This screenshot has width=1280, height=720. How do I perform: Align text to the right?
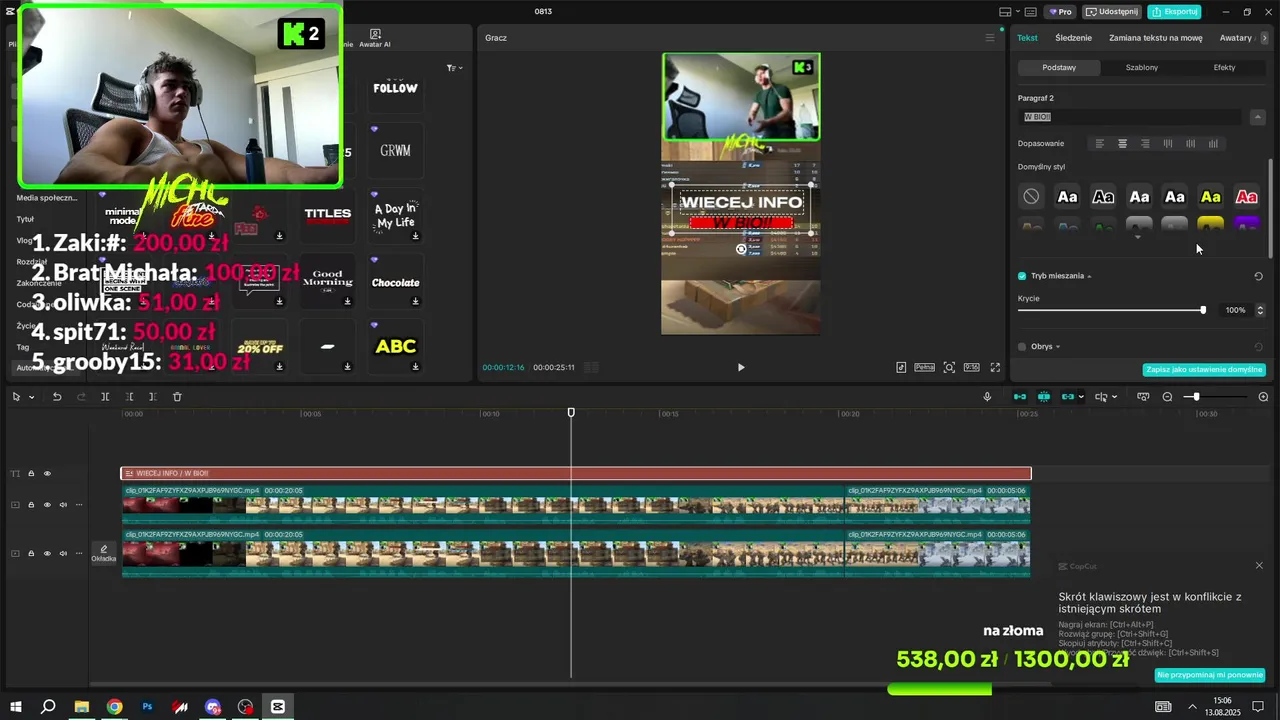[x=1145, y=144]
